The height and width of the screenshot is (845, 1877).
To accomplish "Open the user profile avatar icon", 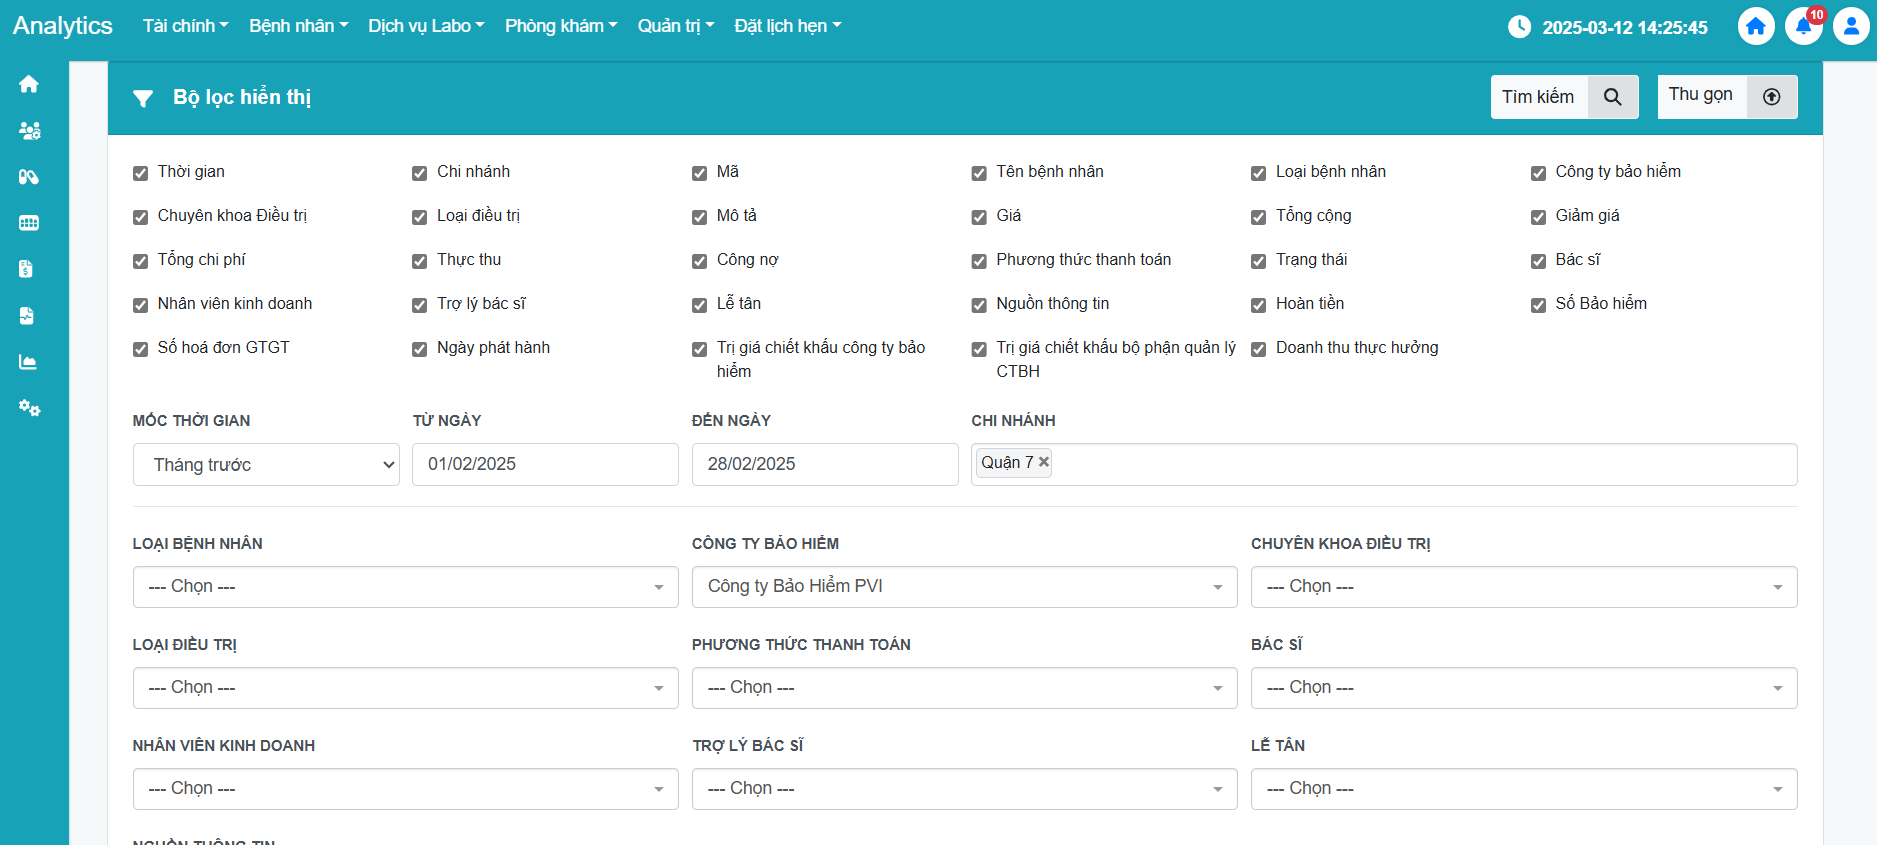I will [1850, 27].
